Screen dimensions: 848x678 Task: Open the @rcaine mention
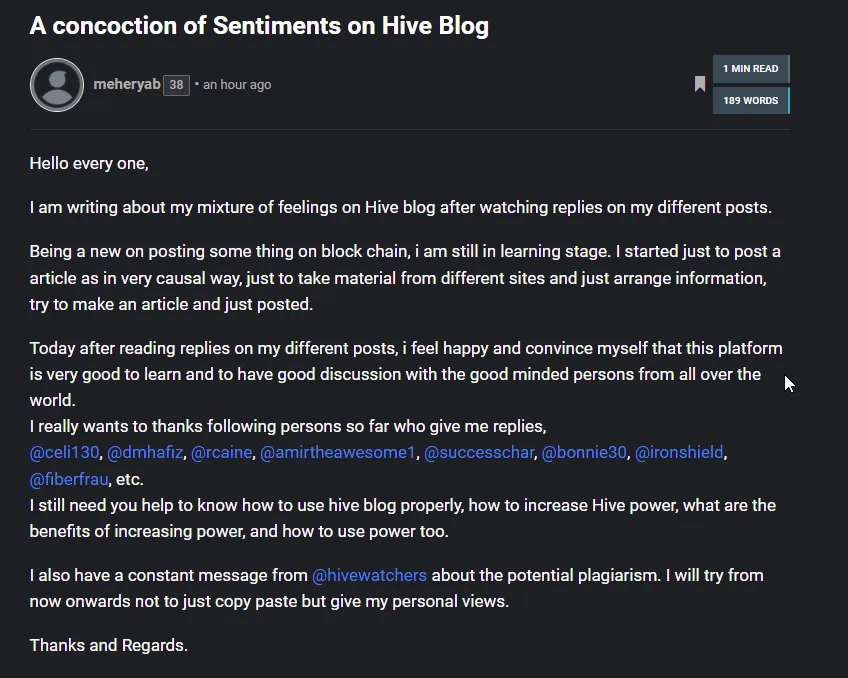pyautogui.click(x=221, y=453)
